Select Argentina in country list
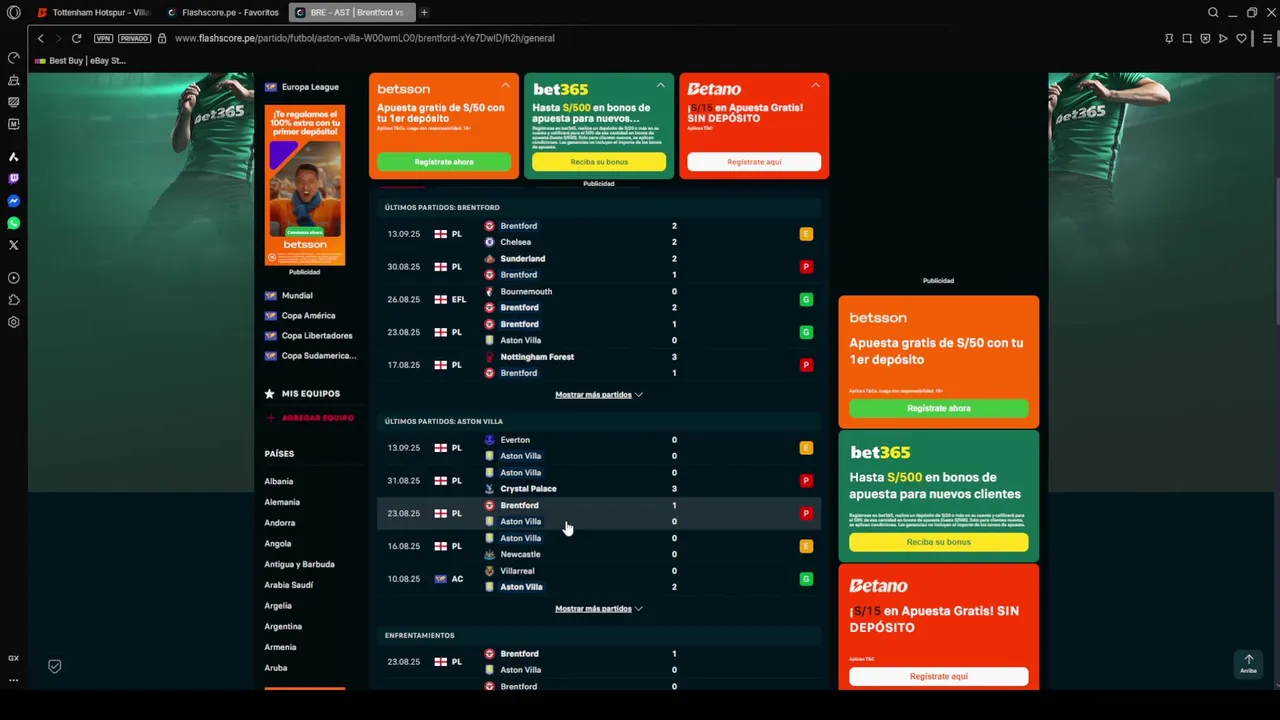The width and height of the screenshot is (1280, 720). point(283,627)
